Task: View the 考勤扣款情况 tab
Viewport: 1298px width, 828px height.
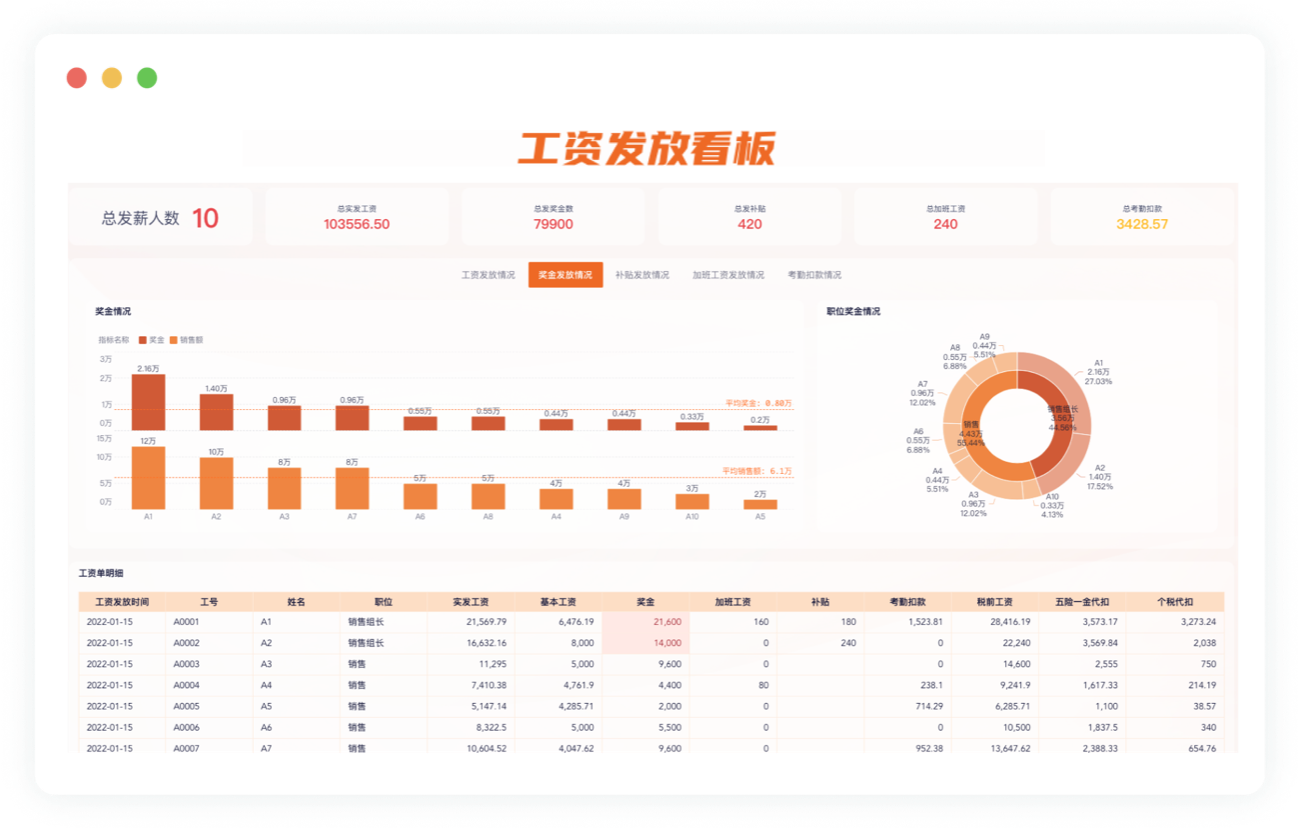Action: (817, 274)
